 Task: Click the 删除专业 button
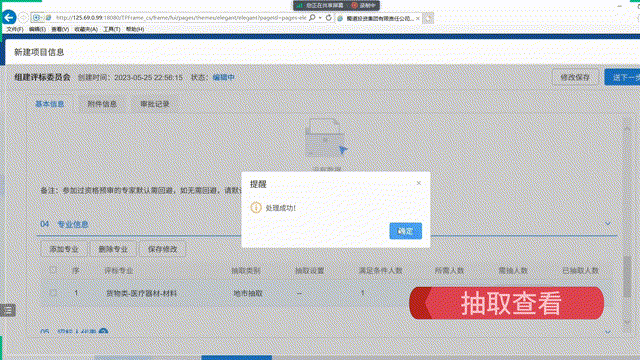tap(113, 249)
